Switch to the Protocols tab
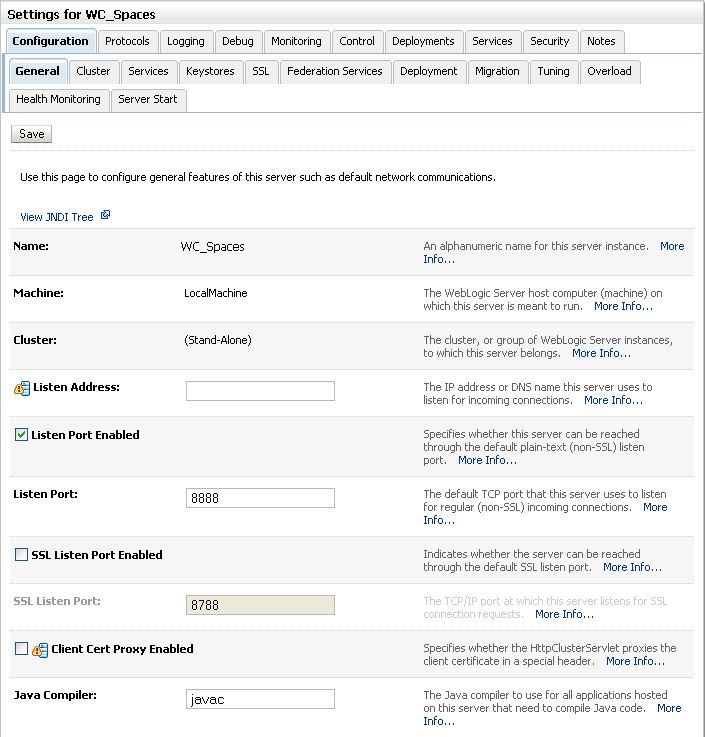The height and width of the screenshot is (737, 705). coord(127,41)
